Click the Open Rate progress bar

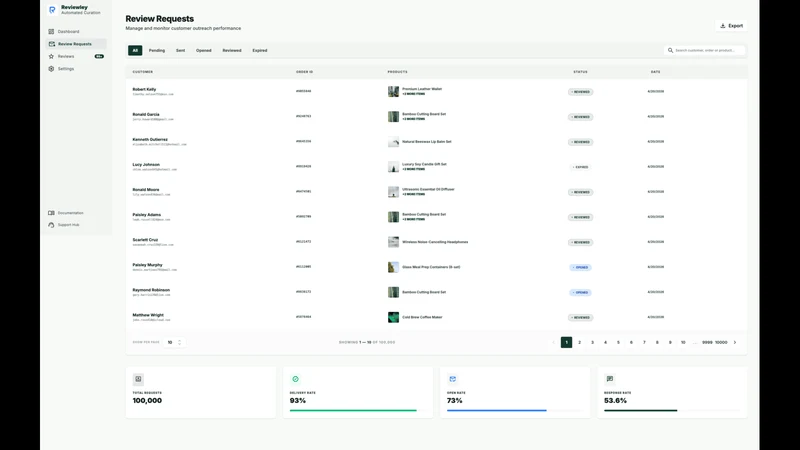[x=515, y=410]
